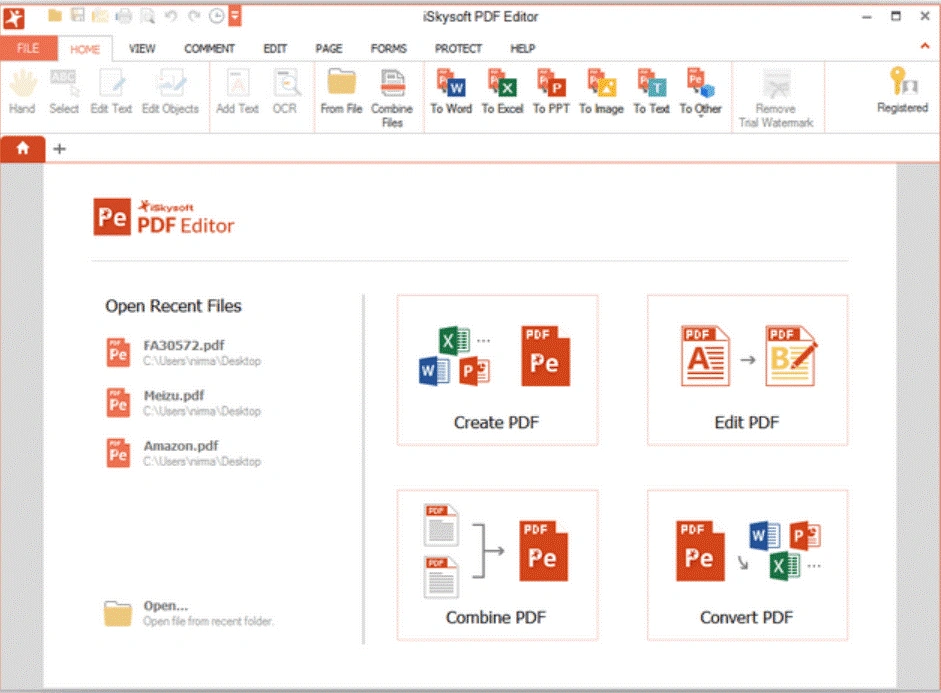
Task: Convert the PDF To Image
Action: point(601,92)
